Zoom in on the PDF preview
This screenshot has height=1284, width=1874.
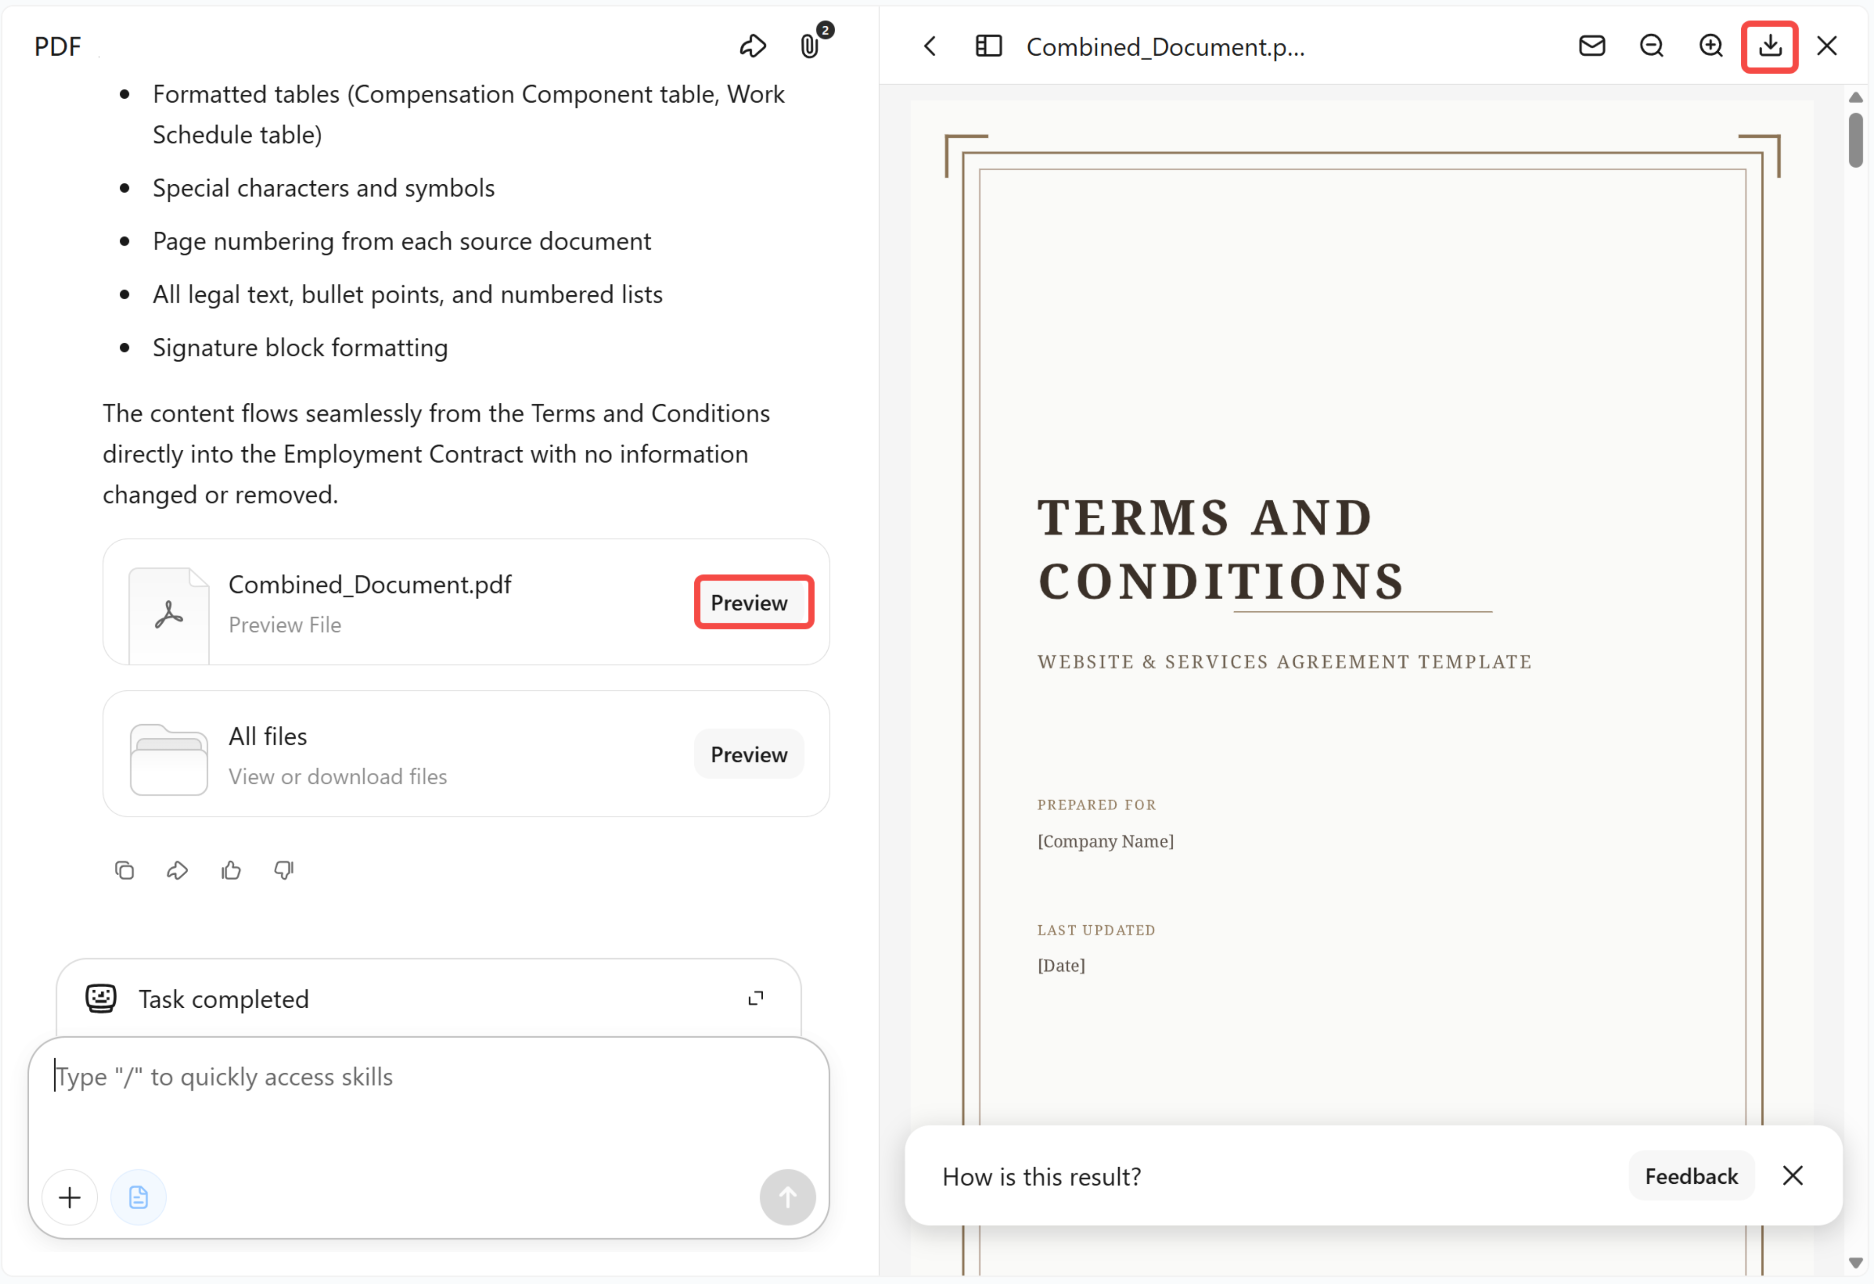1711,46
